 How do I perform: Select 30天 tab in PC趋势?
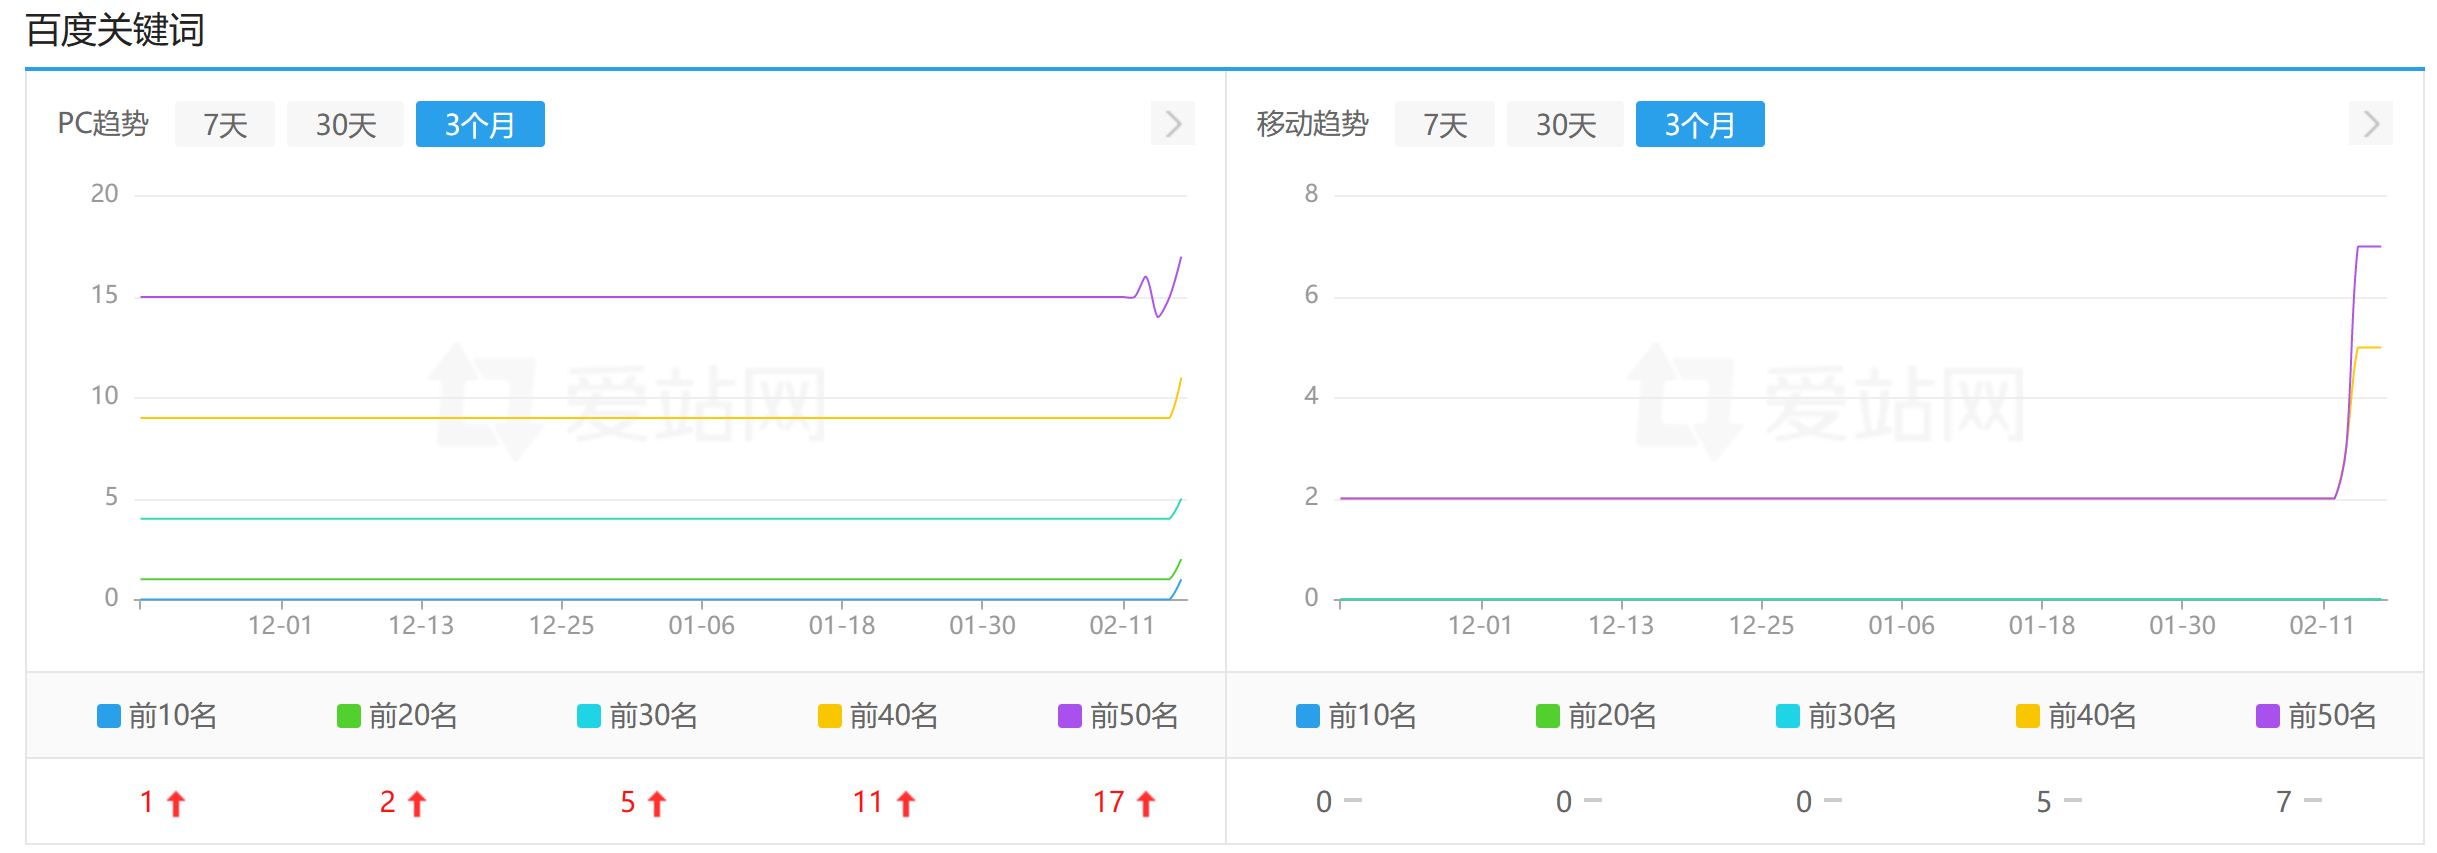pos(345,124)
